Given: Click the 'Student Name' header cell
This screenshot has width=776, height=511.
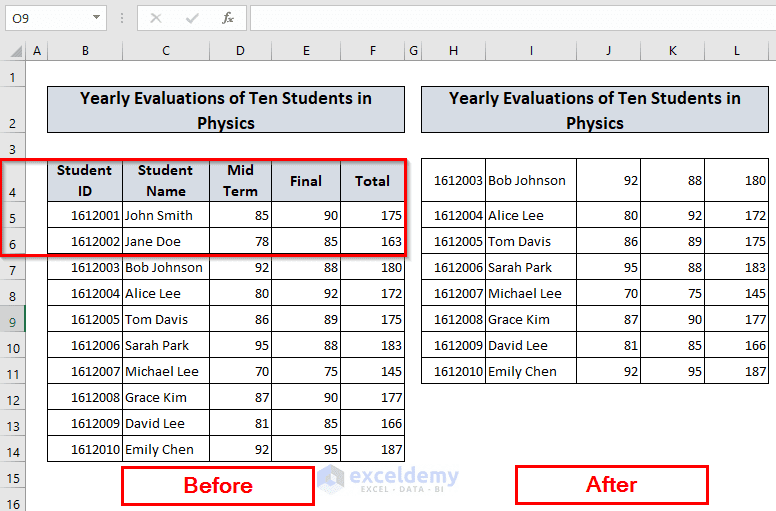Looking at the screenshot, I should point(166,181).
